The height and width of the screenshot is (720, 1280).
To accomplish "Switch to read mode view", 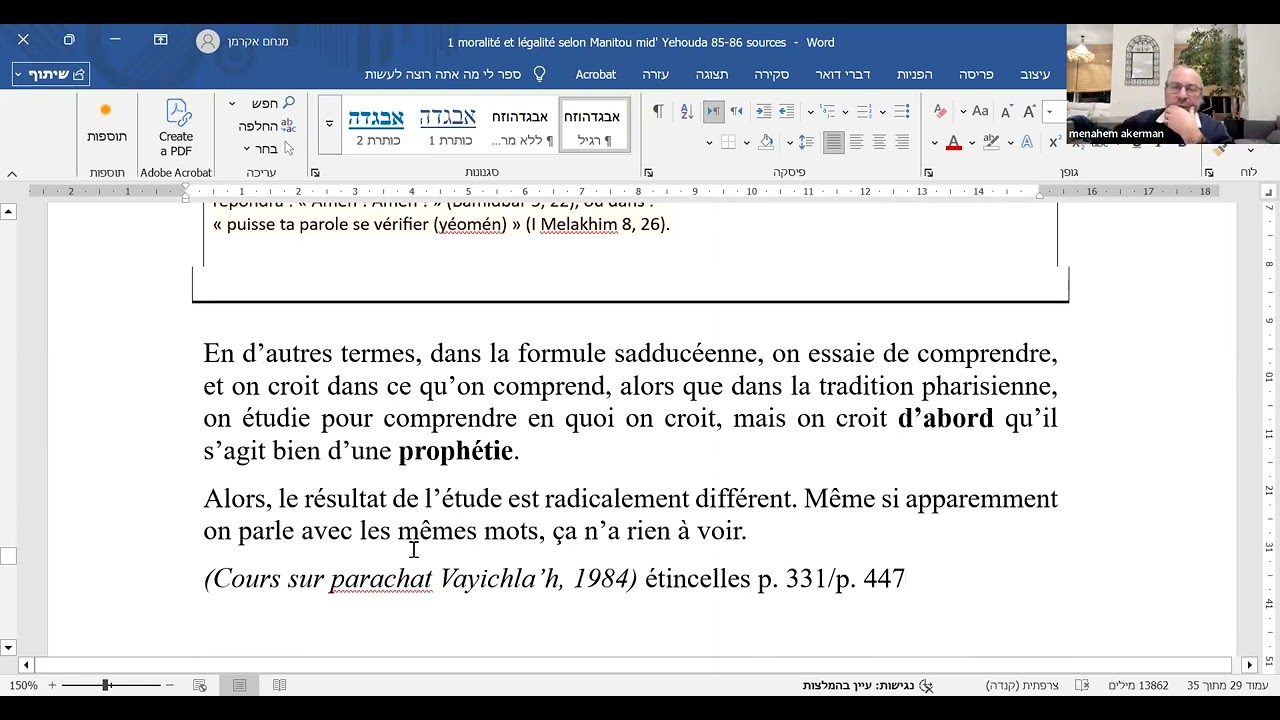I will click(x=279, y=685).
